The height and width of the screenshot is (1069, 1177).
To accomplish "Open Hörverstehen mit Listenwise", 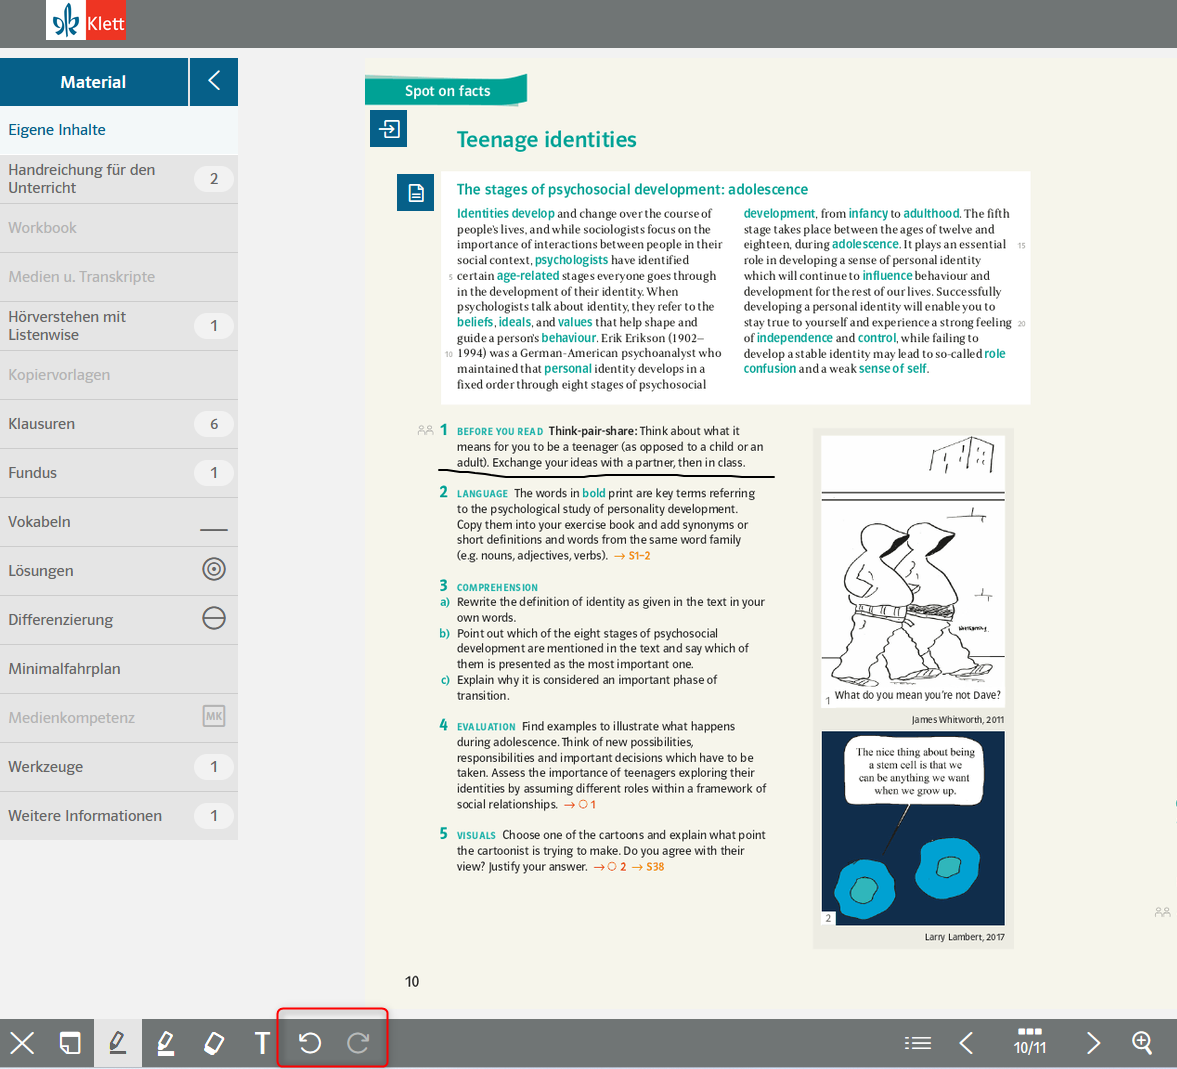I will click(119, 326).
